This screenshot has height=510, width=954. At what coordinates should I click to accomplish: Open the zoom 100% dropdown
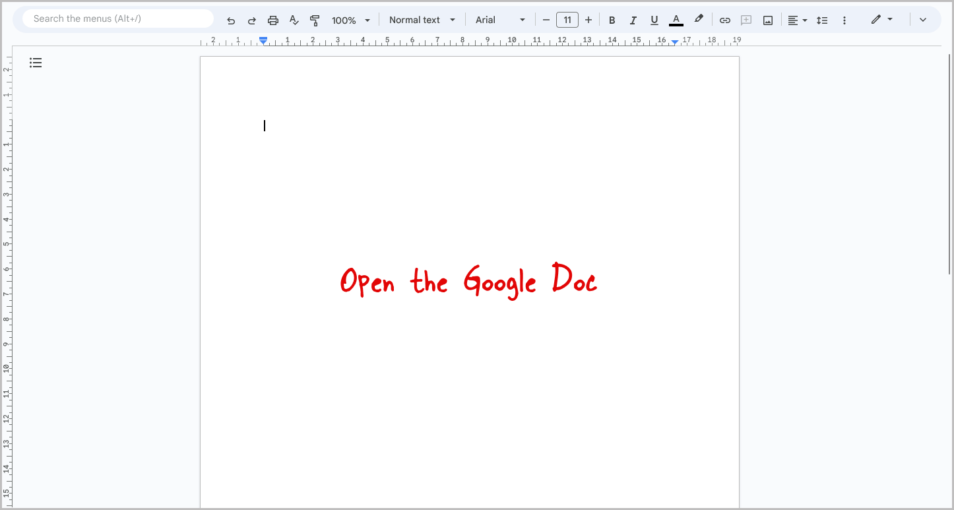[350, 20]
